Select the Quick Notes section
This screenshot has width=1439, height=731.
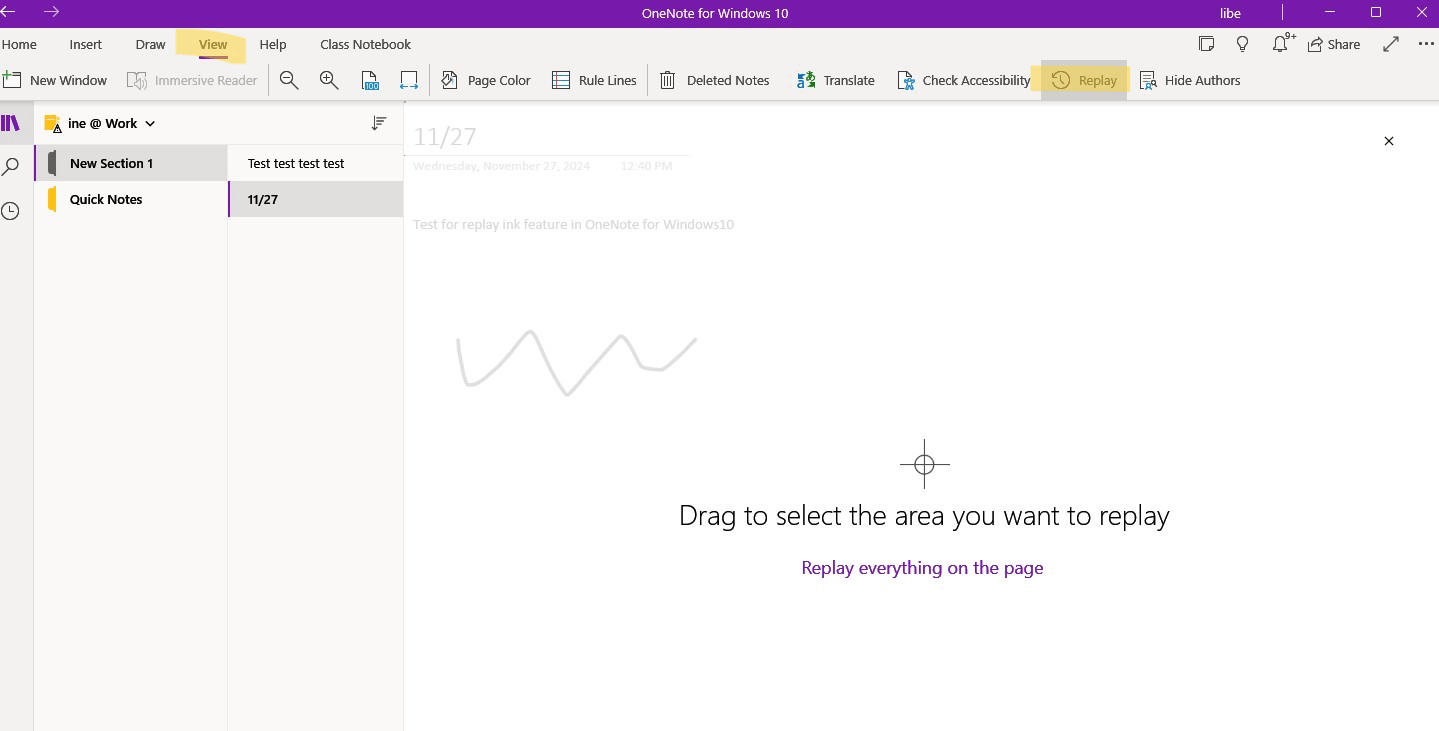[x=131, y=199]
